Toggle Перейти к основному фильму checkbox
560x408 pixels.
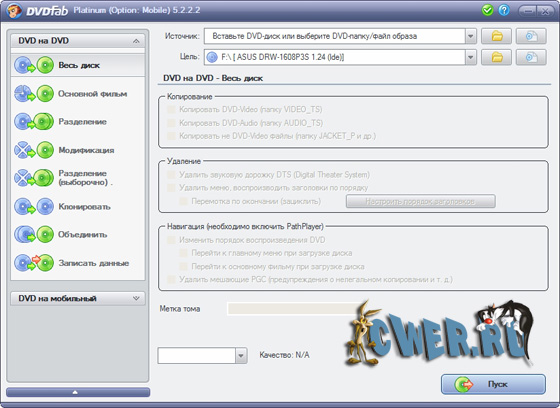coord(184,267)
